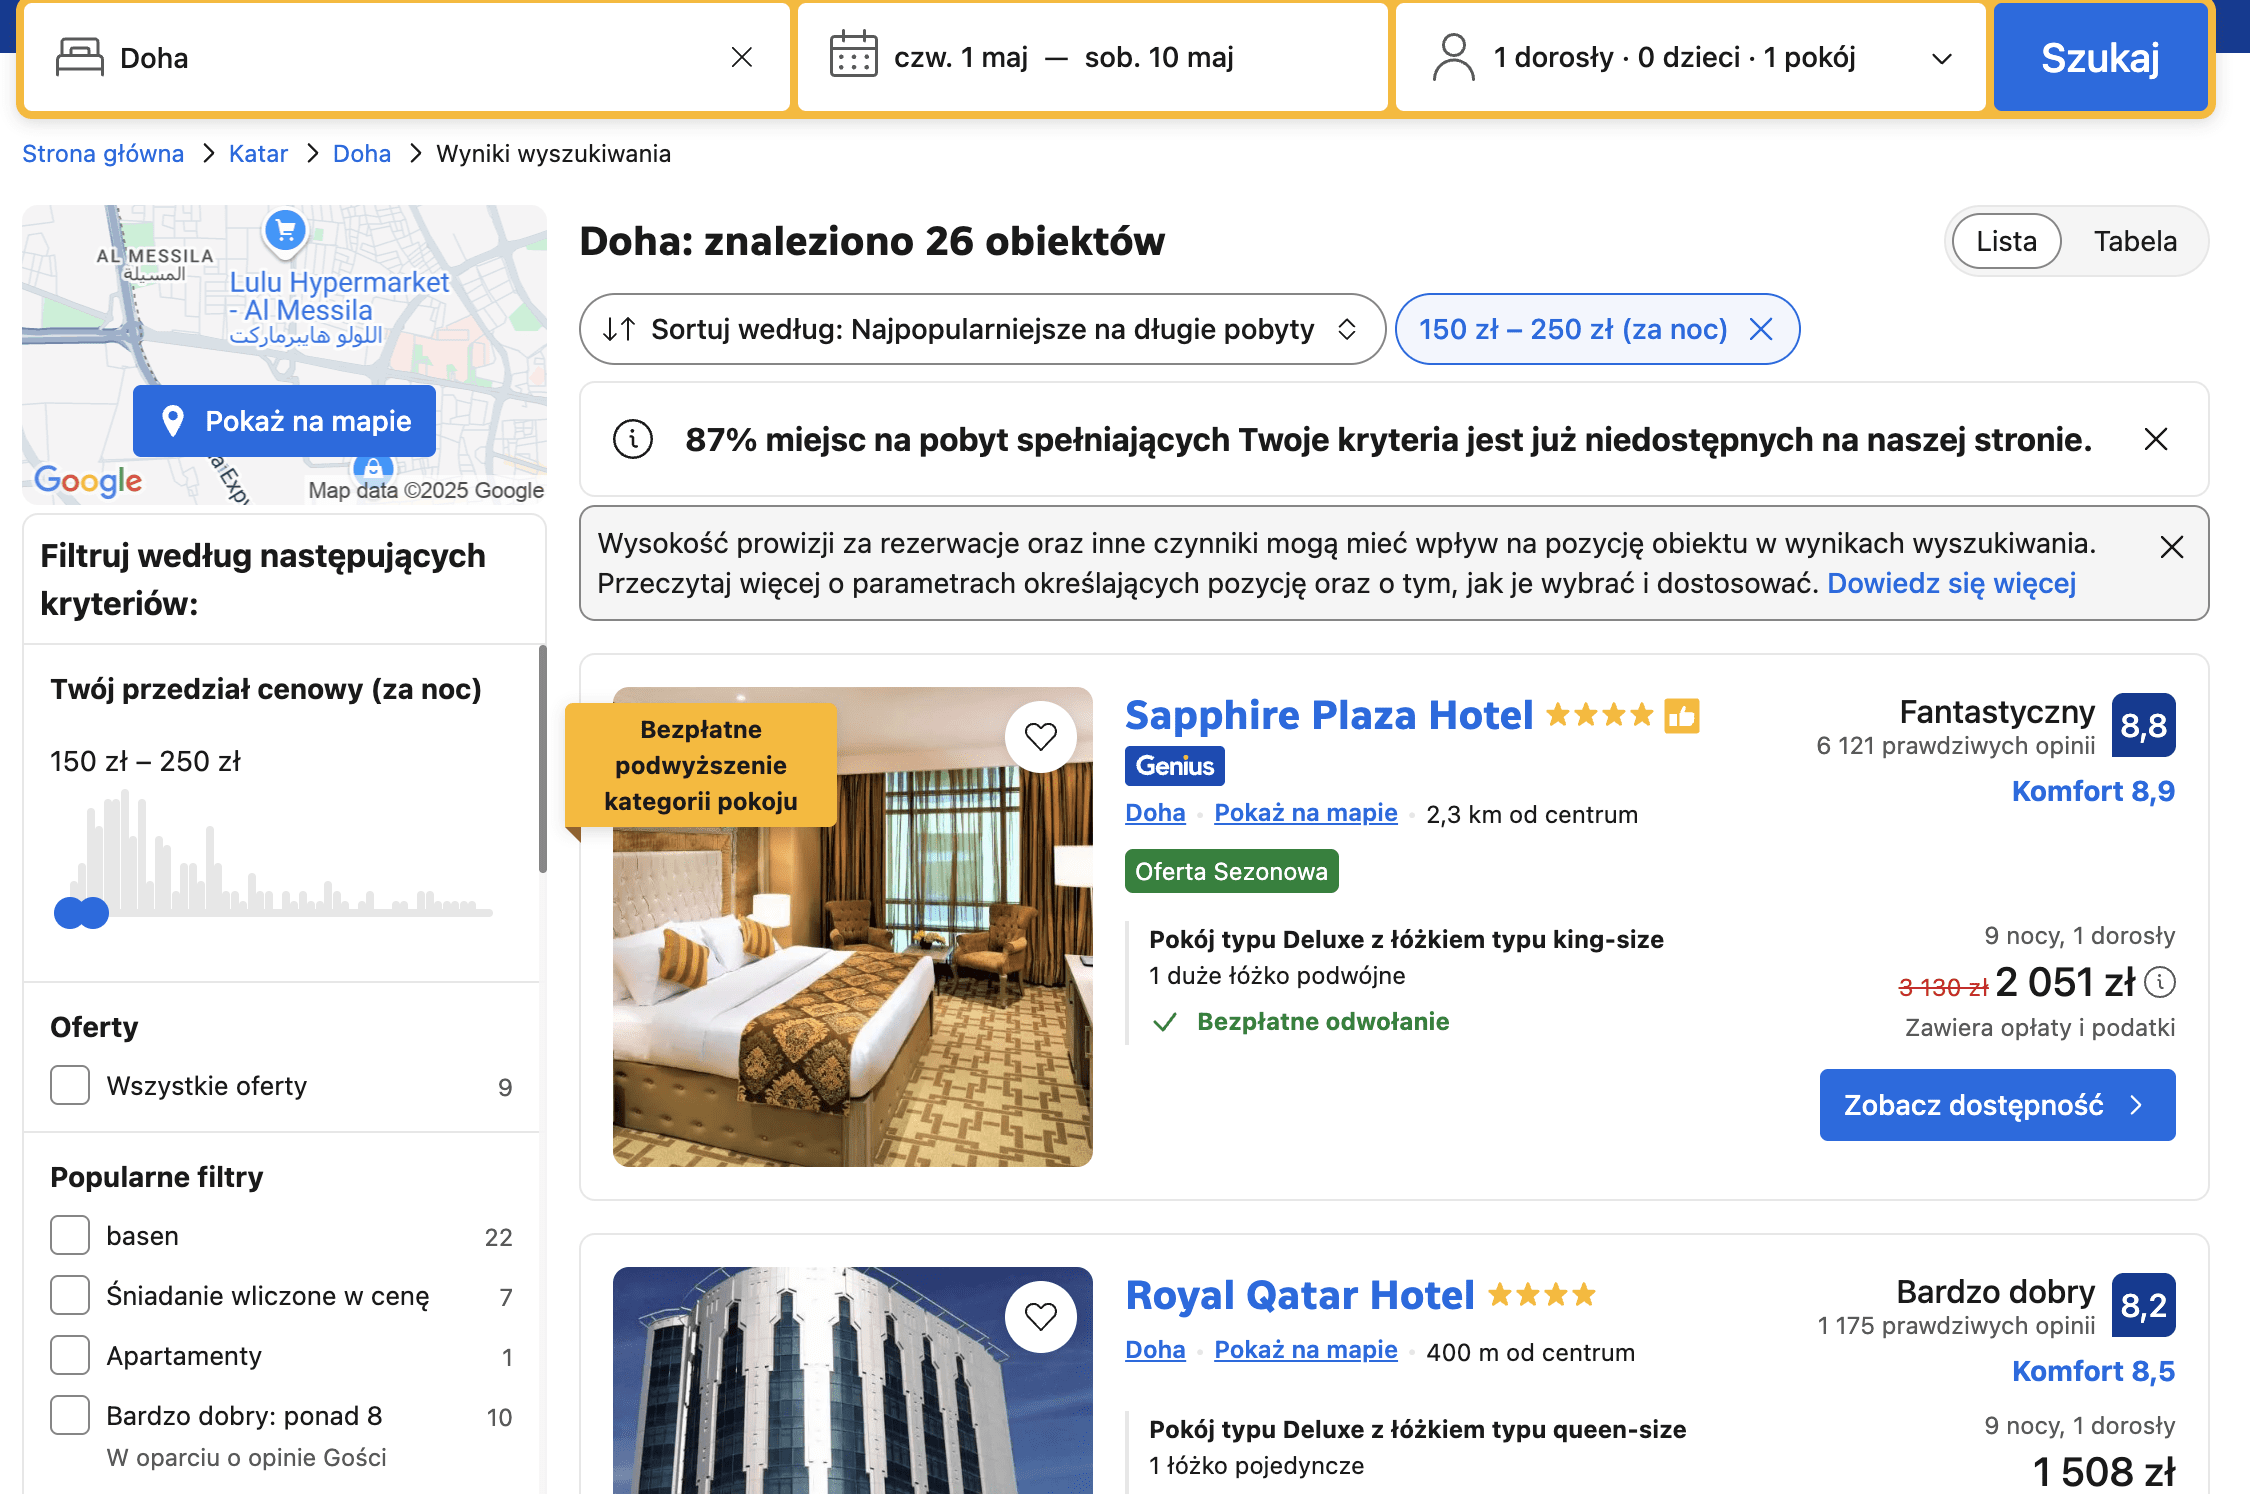Open the Strona główna breadcrumb

click(x=103, y=153)
